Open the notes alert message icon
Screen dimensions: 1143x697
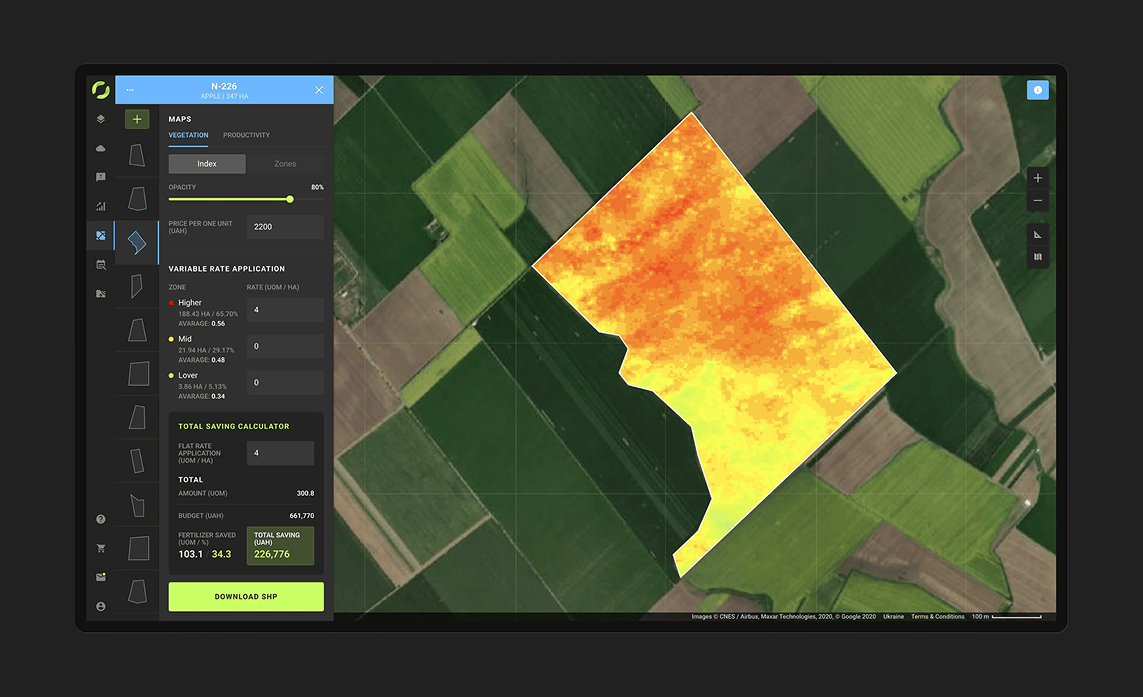100,177
